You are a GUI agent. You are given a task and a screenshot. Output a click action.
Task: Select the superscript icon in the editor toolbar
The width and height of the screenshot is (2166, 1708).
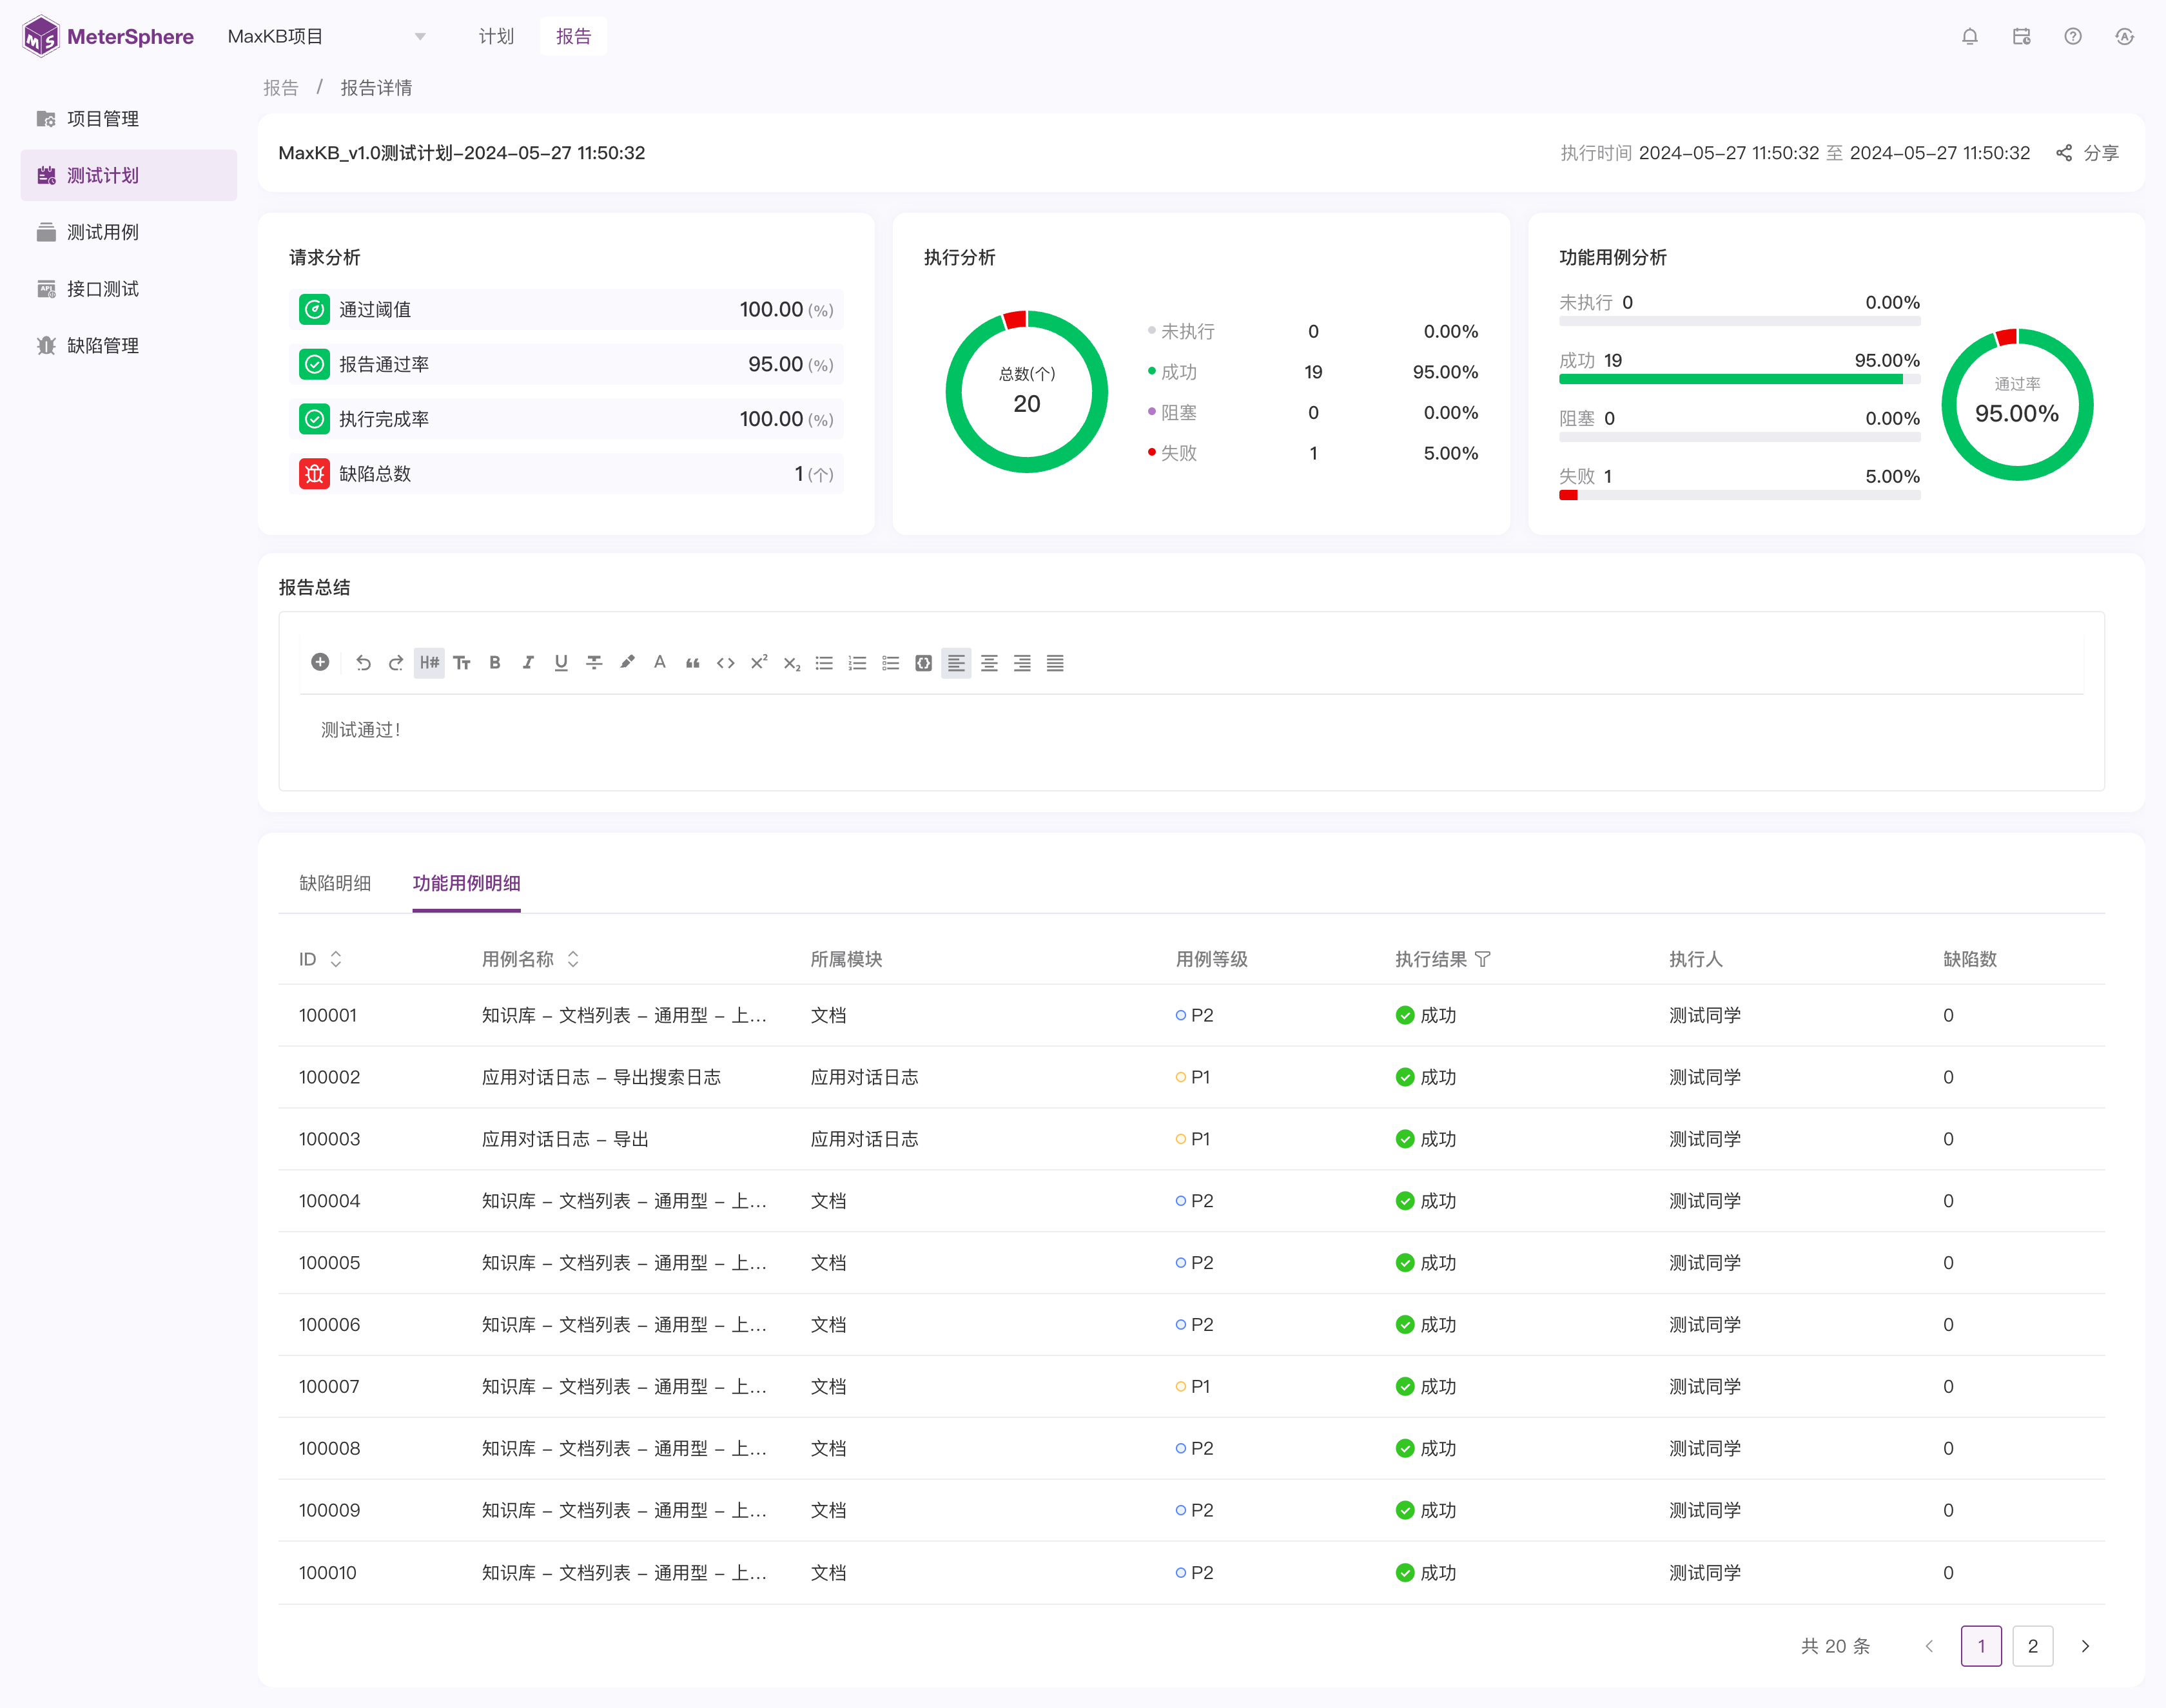pyautogui.click(x=759, y=662)
